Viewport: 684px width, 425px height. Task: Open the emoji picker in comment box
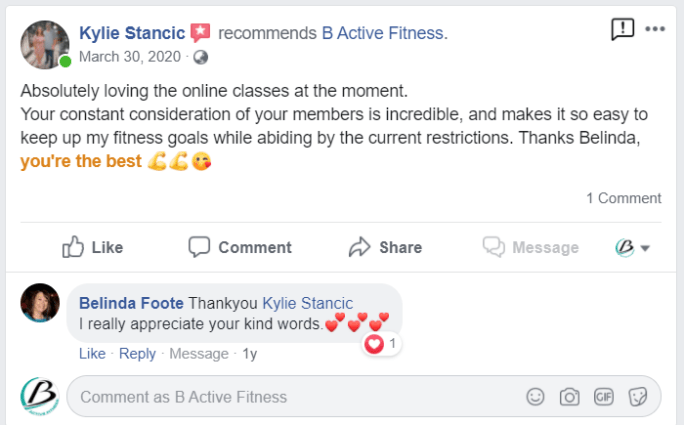point(536,397)
